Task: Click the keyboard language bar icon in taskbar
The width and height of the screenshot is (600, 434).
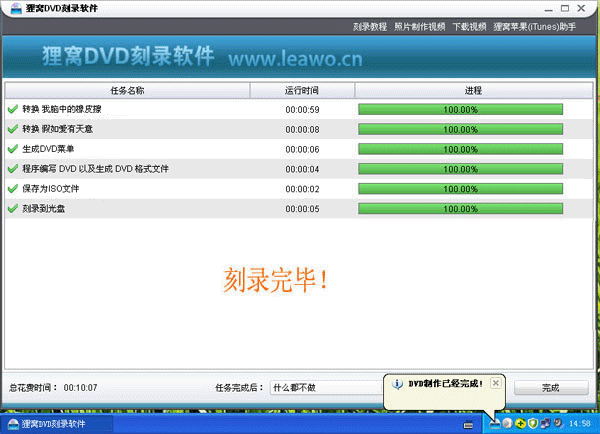Action: (x=468, y=424)
